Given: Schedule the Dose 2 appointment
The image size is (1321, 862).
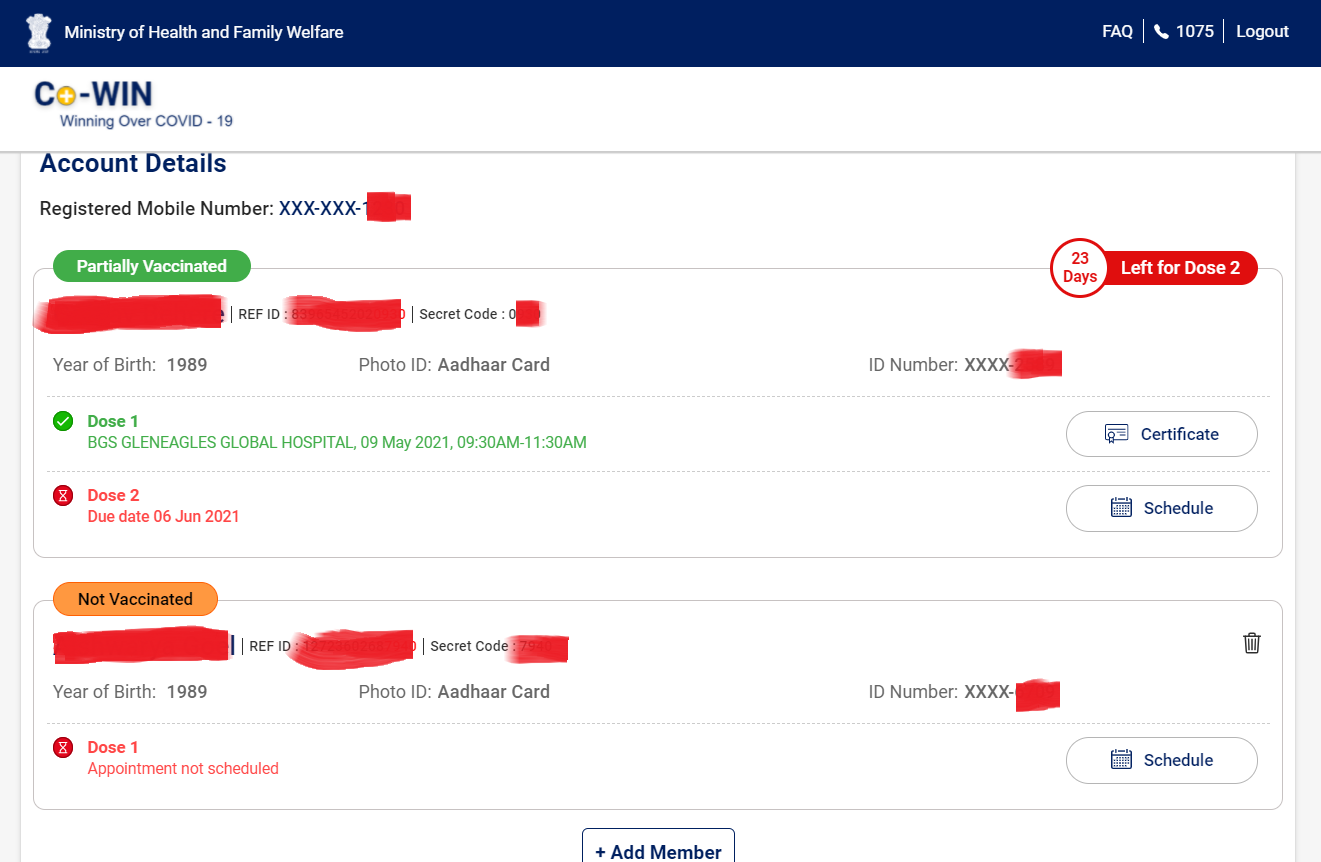Looking at the screenshot, I should pos(1161,508).
